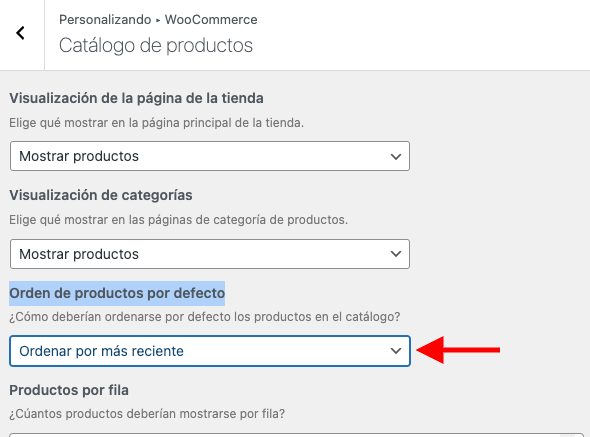Click 'WooCommerce' in the breadcrumb

coord(211,20)
